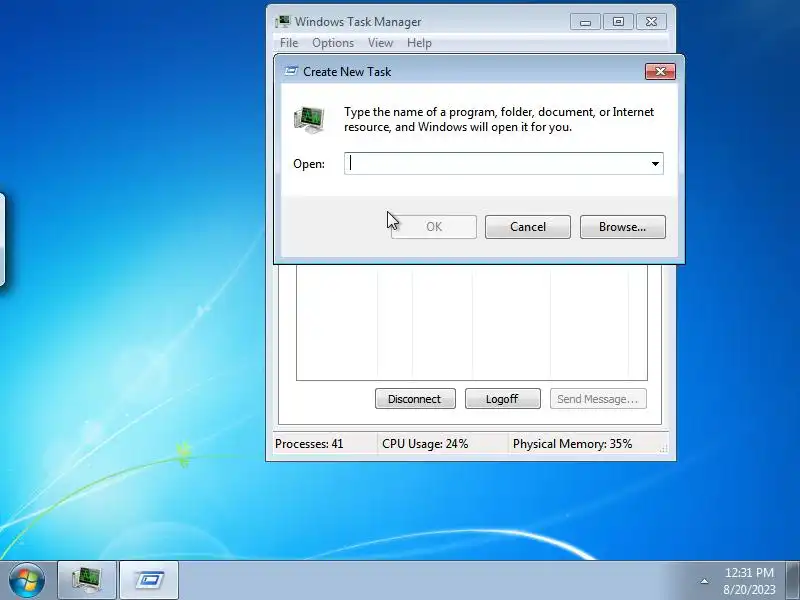Click the Task Manager title bar icon

tap(283, 21)
